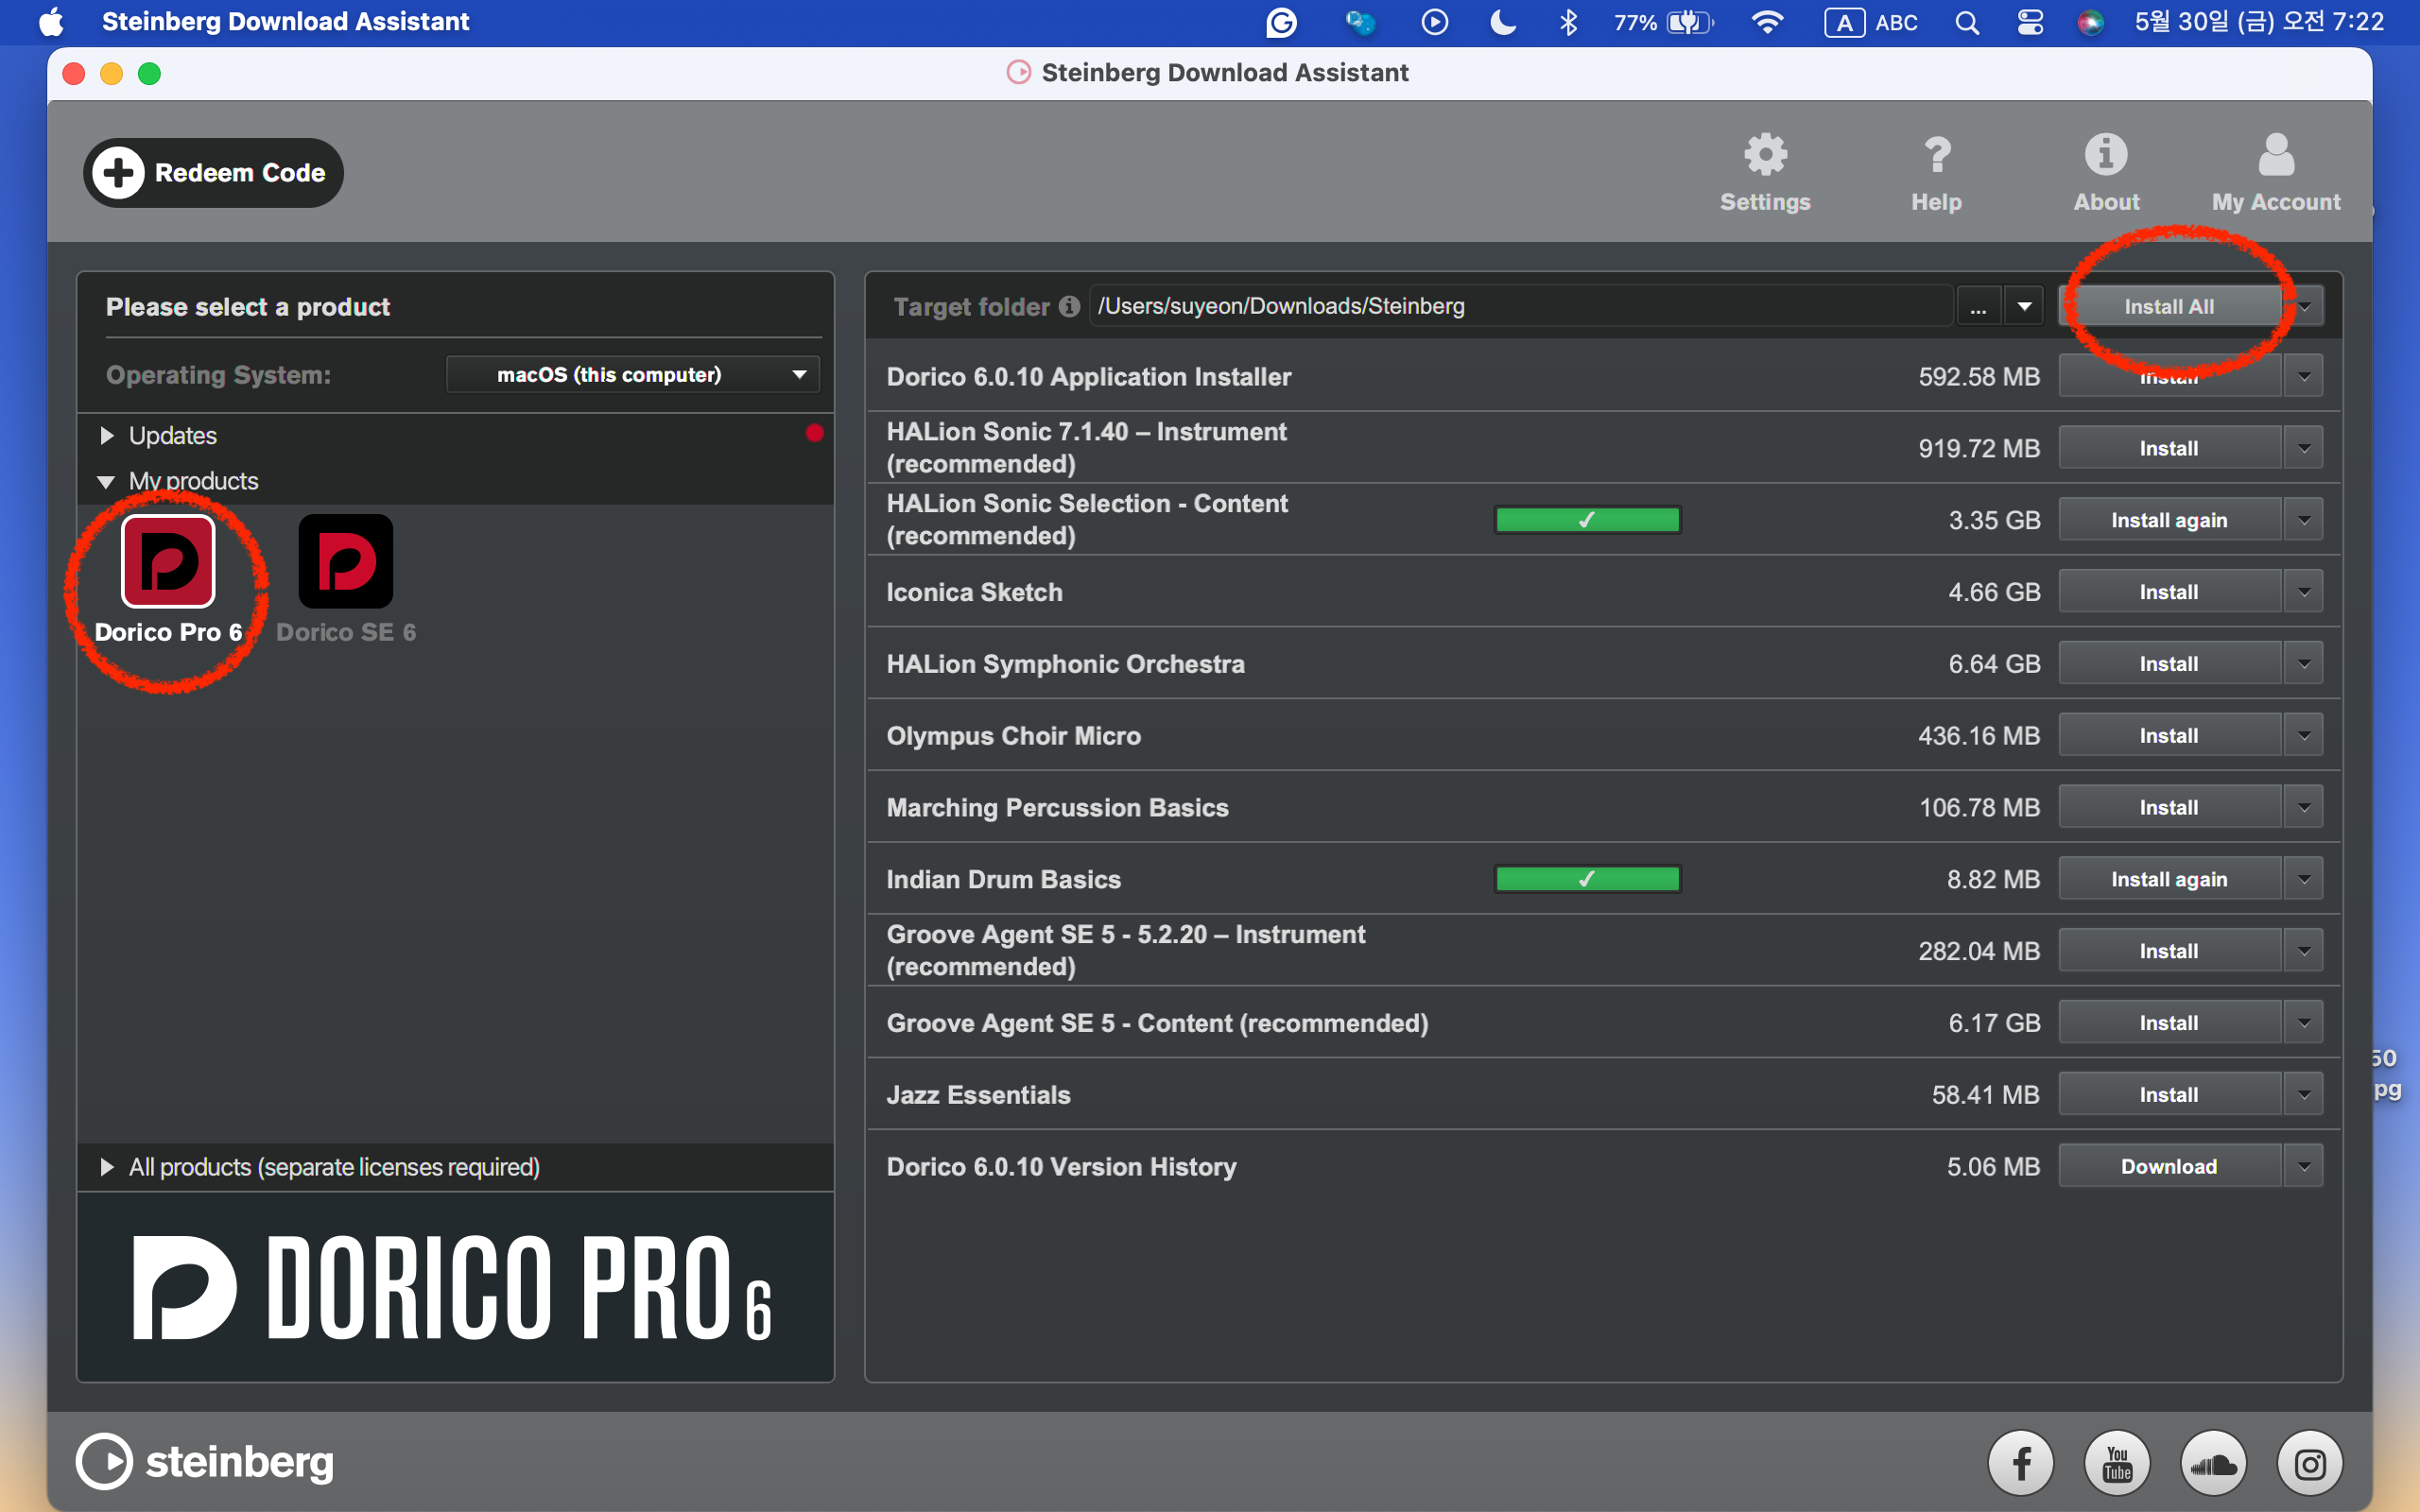
Task: Open the Steinberg YouTube icon
Action: tap(2117, 1464)
